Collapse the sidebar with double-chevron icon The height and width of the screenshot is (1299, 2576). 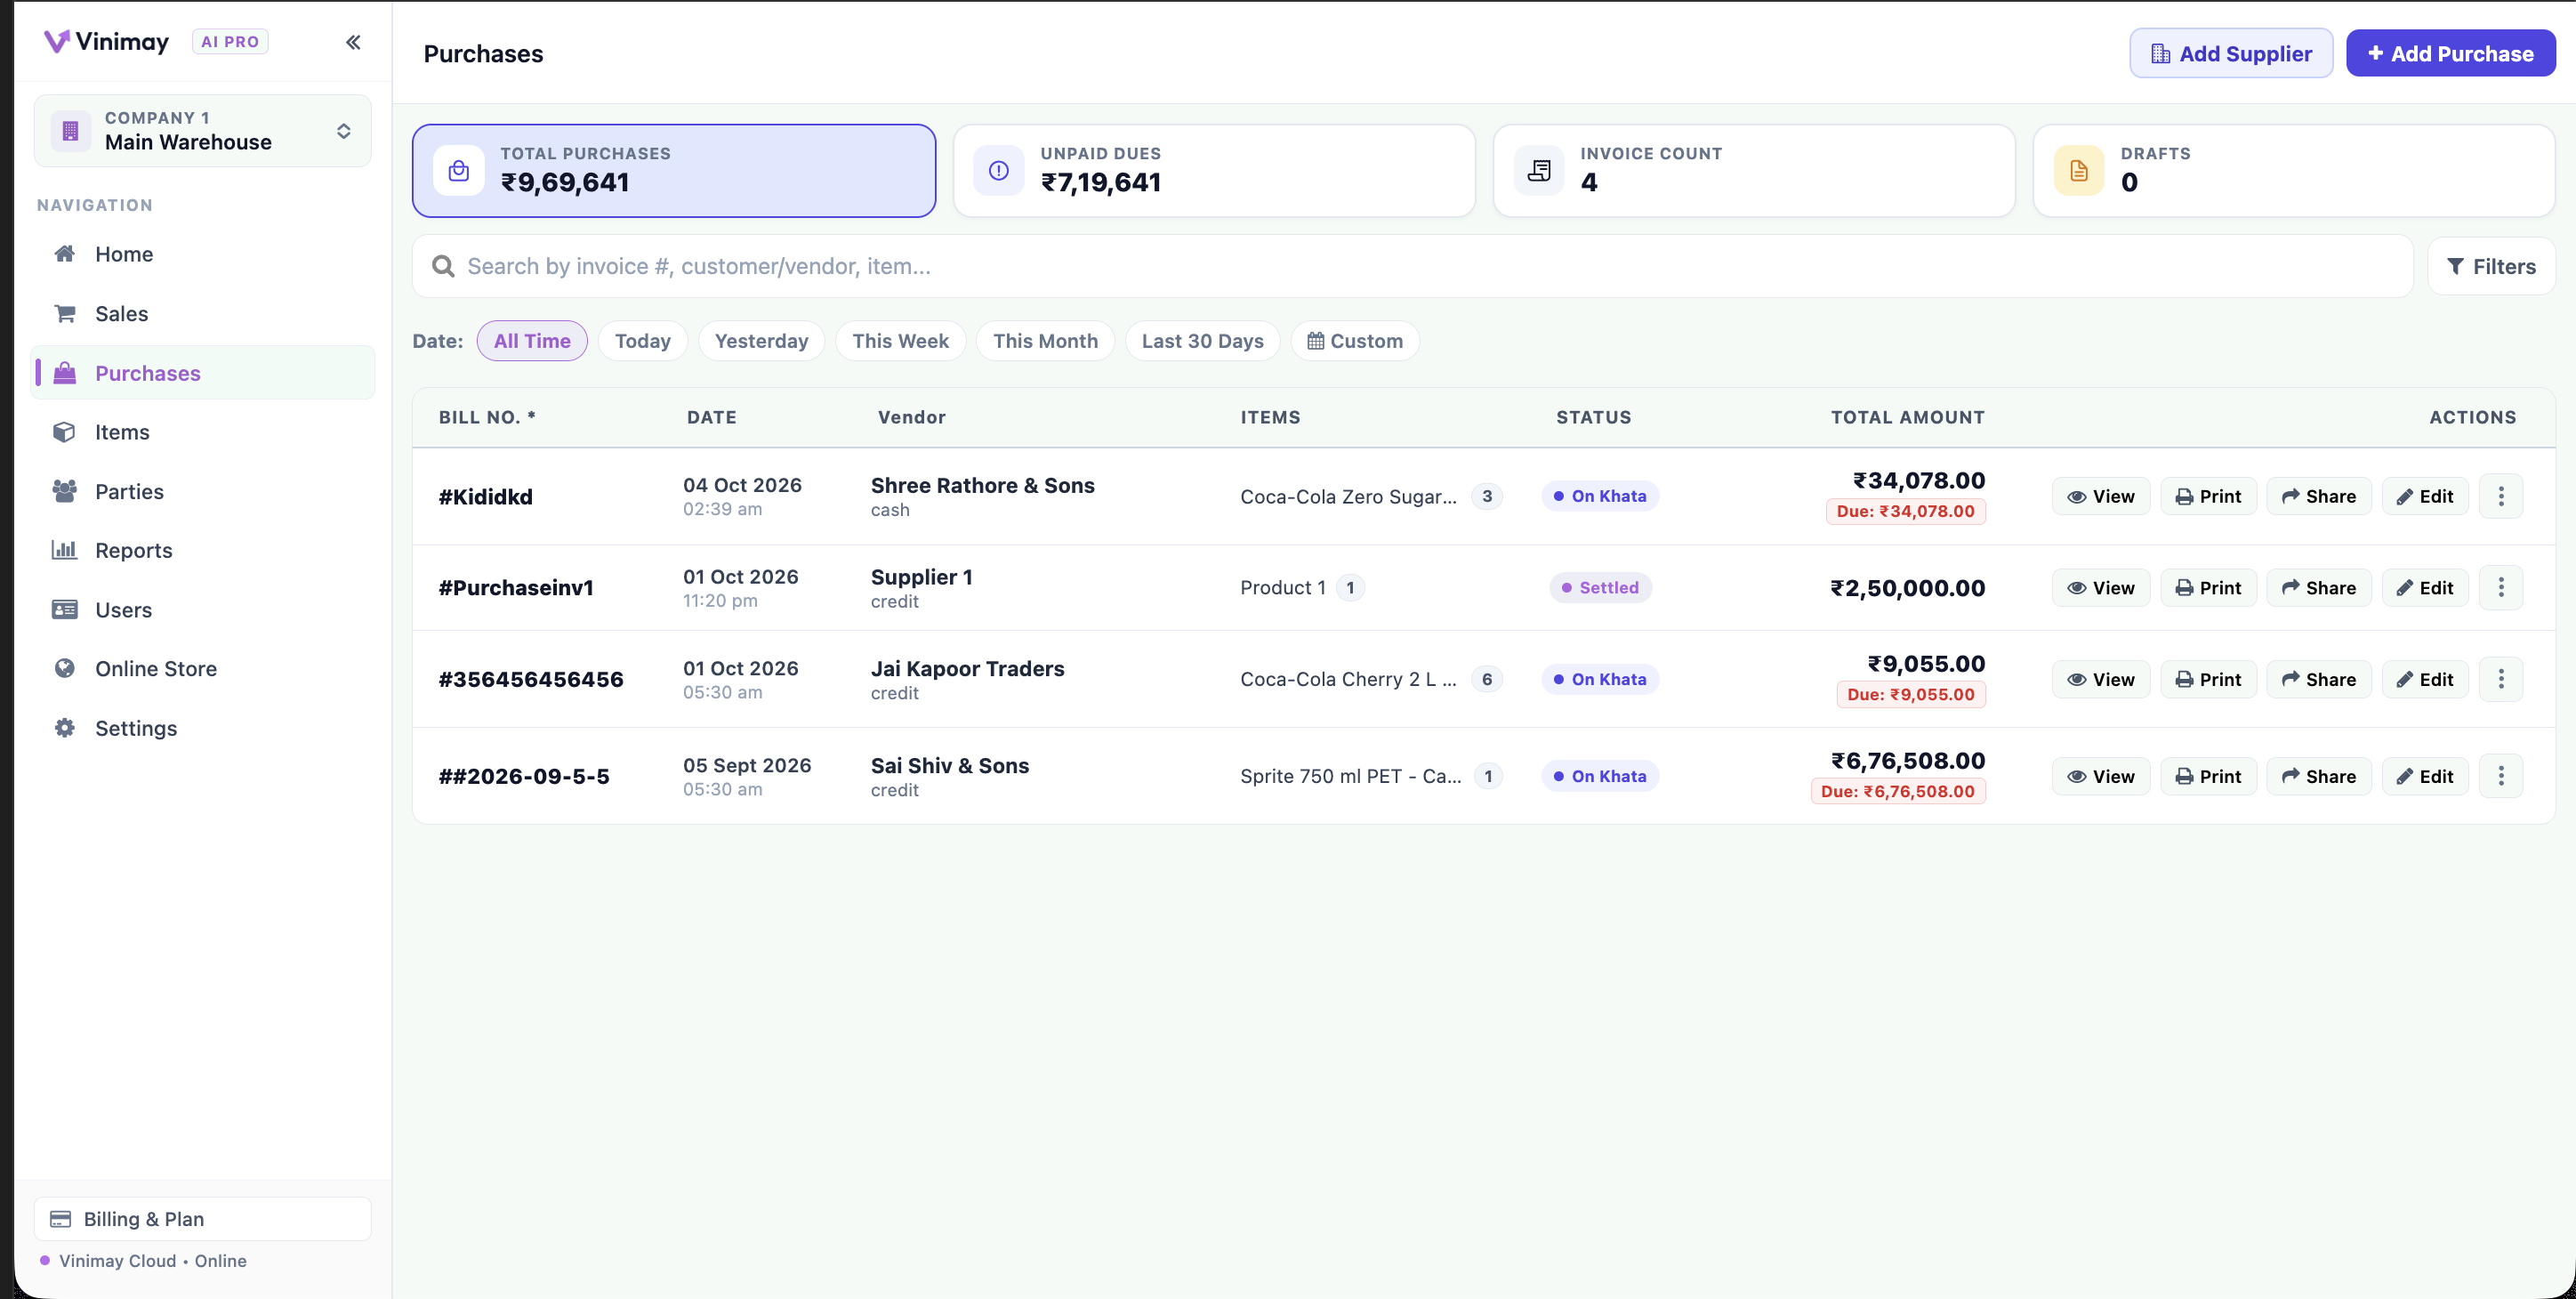353,42
